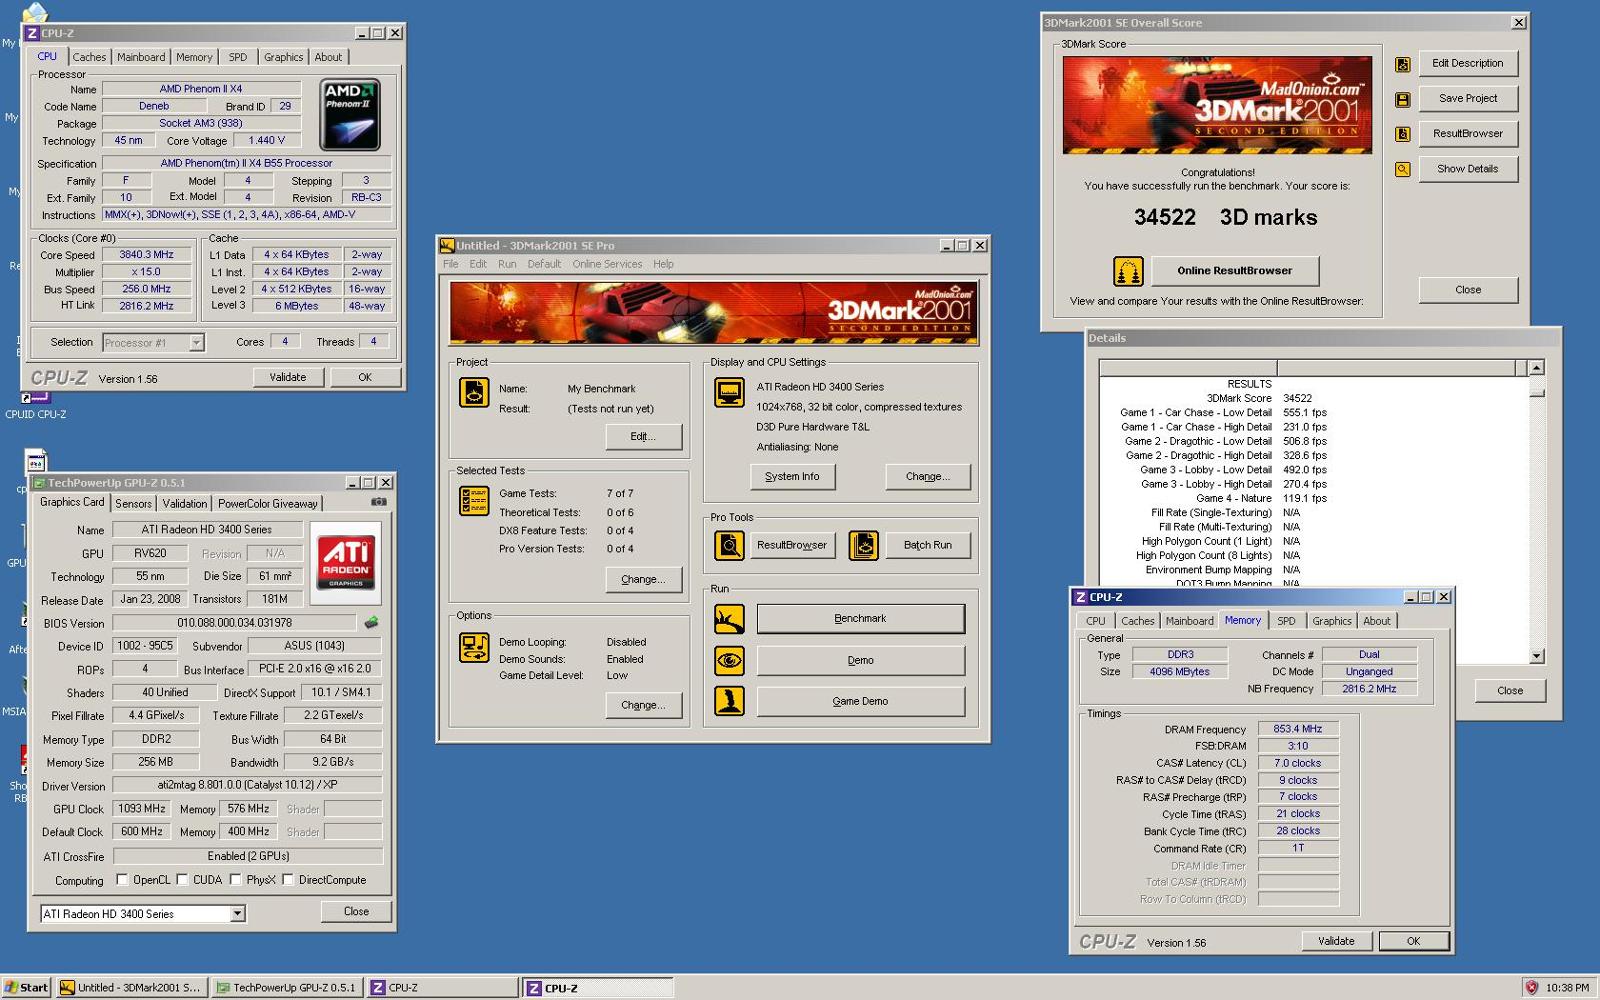1600x1000 pixels.
Task: Click the Save Project disk icon
Action: tap(1403, 100)
